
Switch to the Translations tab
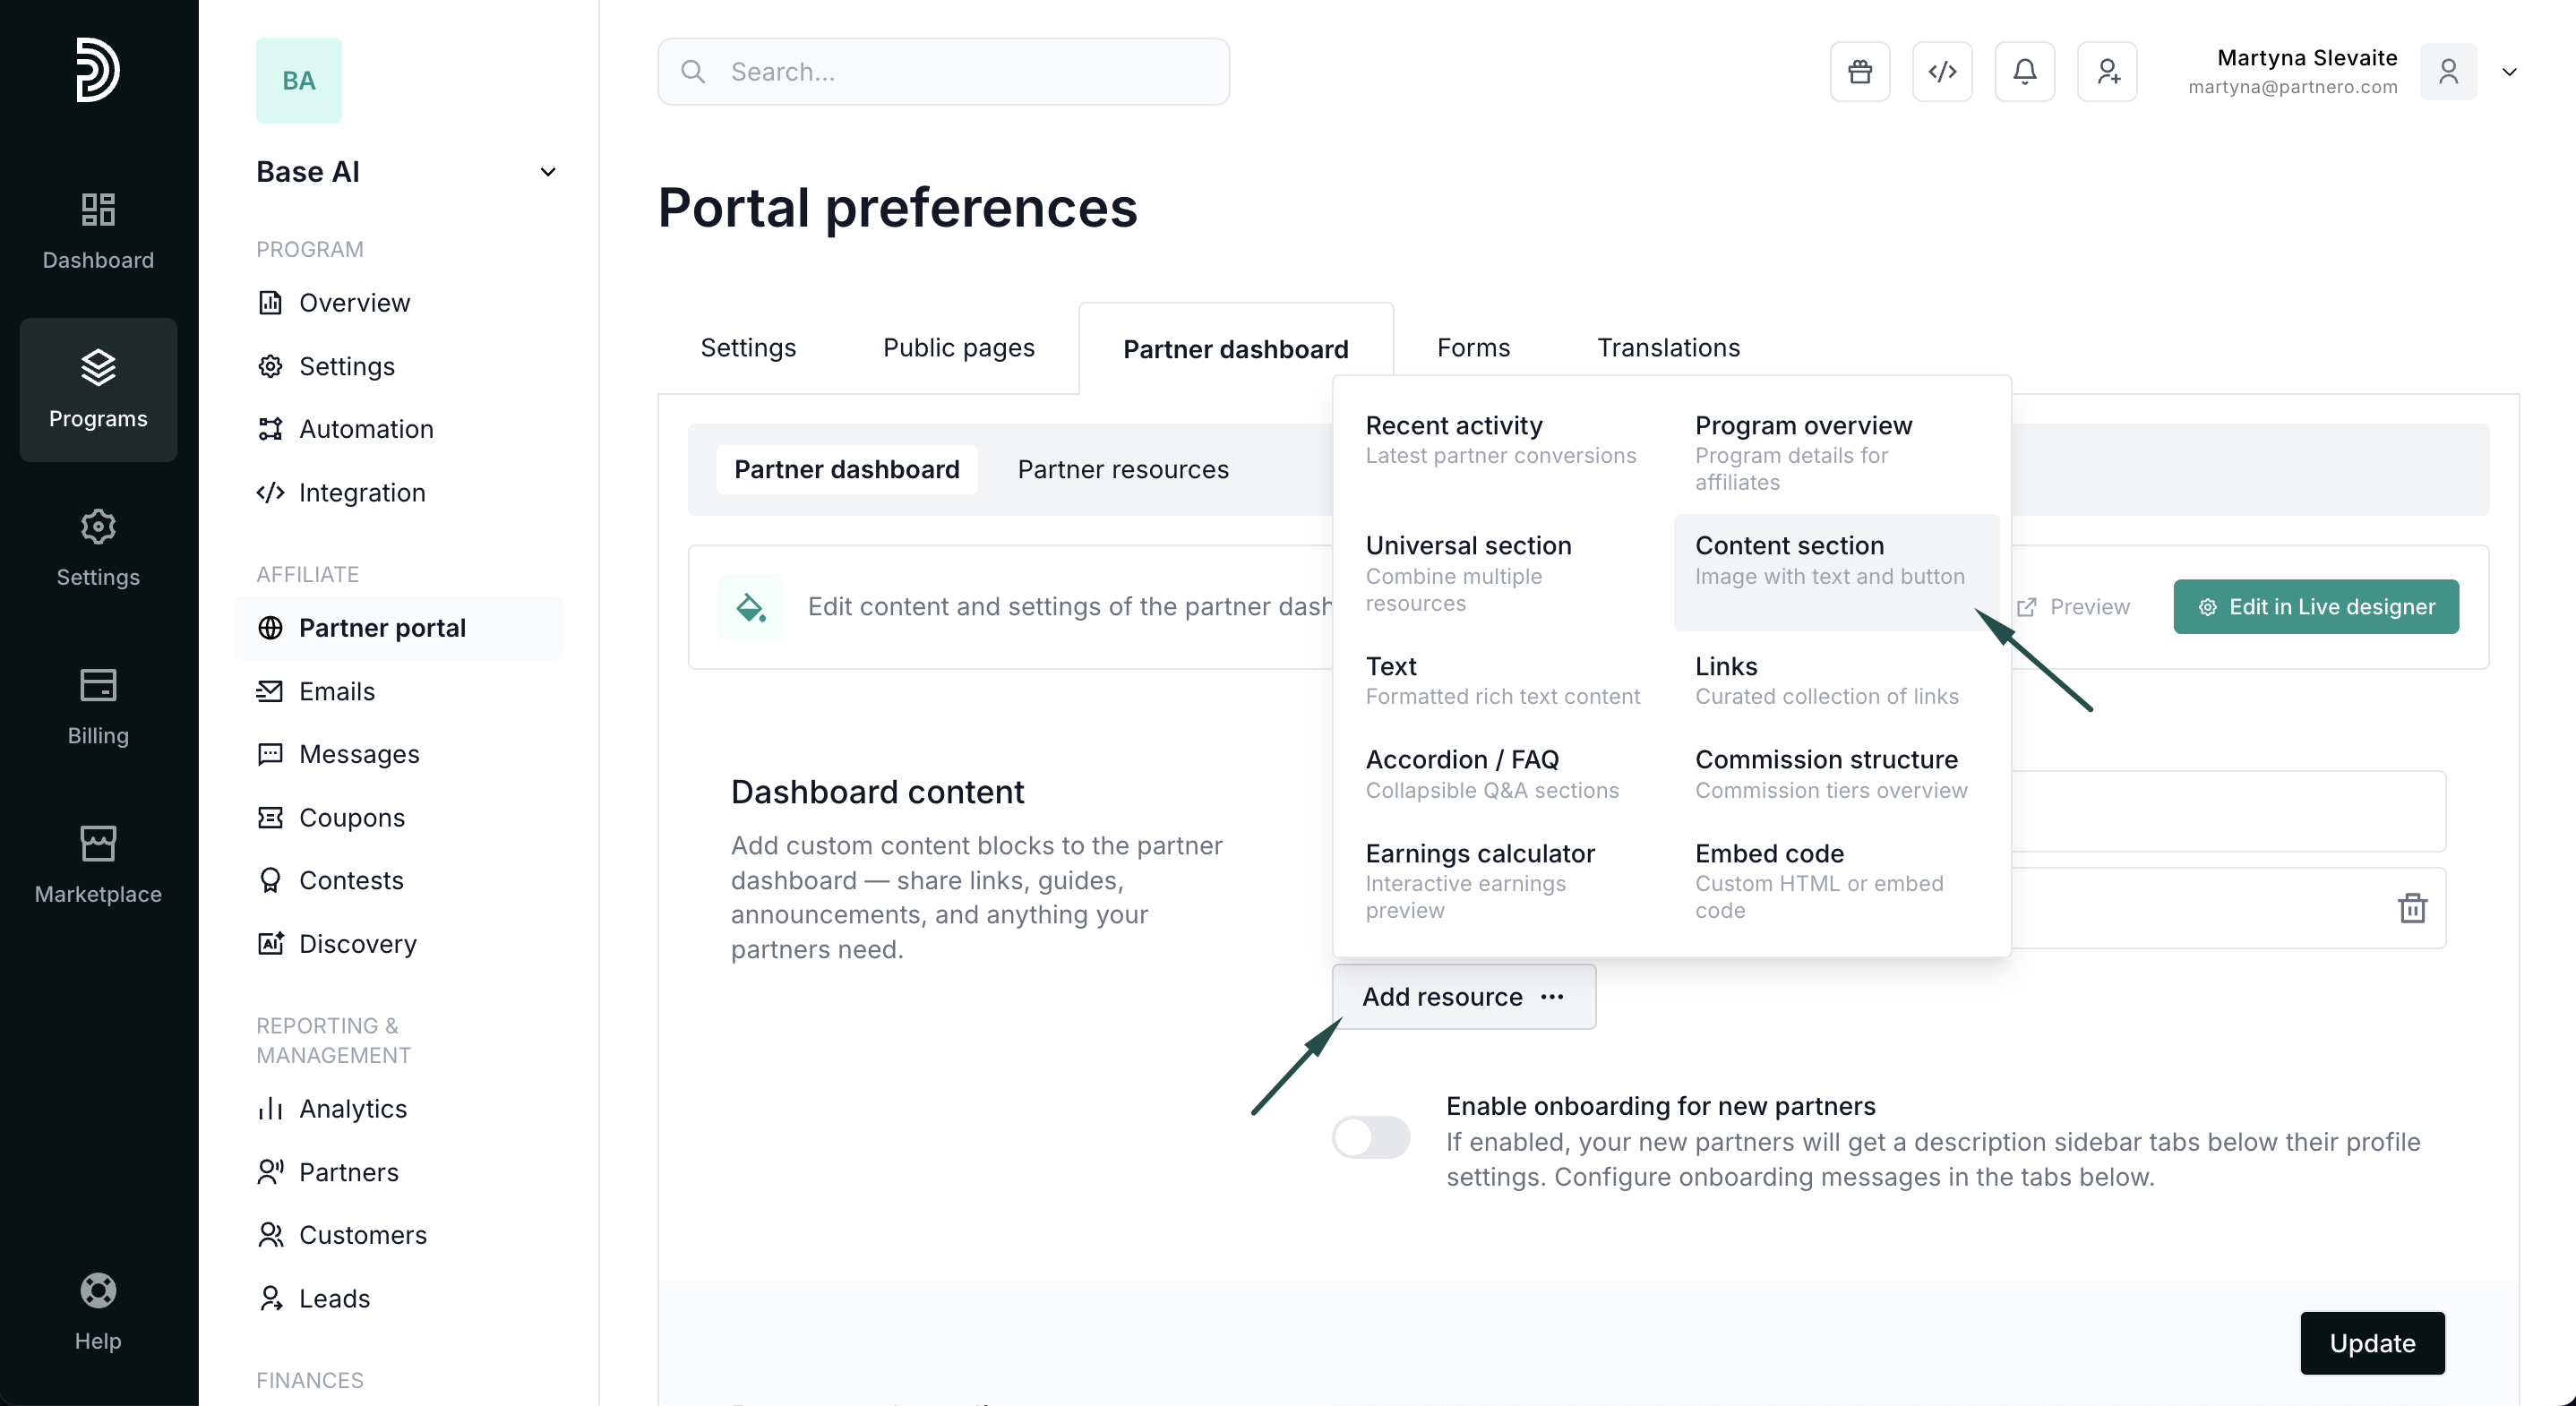click(x=1668, y=348)
